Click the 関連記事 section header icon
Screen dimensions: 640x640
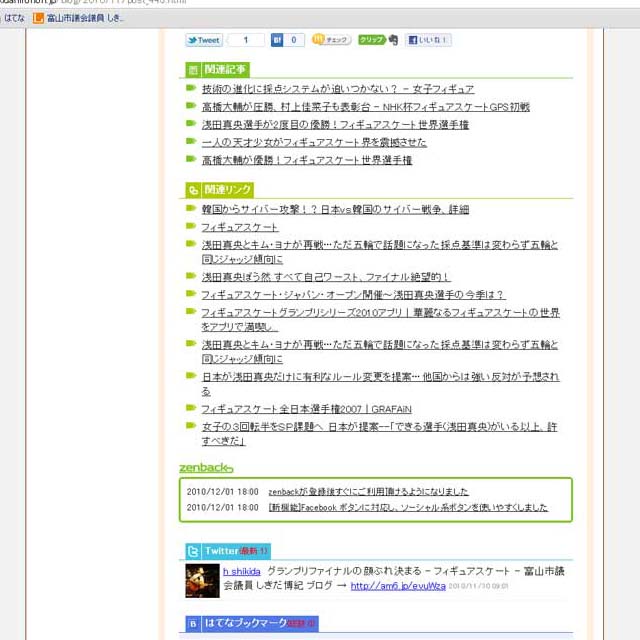pos(193,70)
